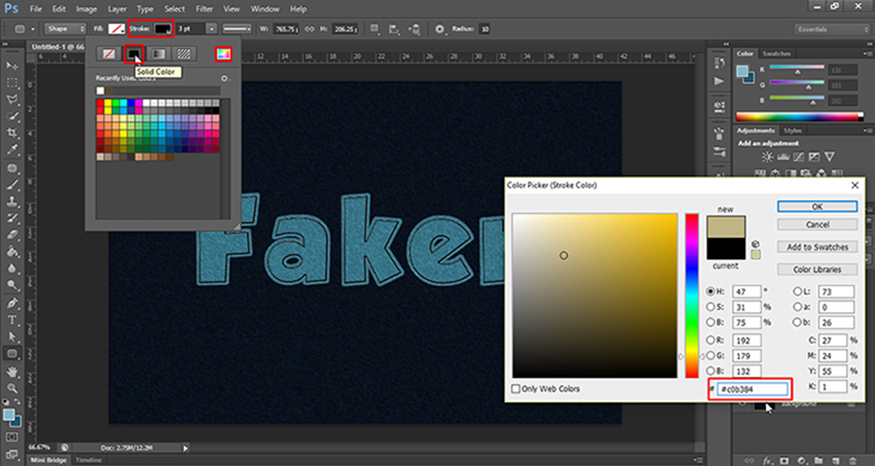Pick the Pattern stroke type icon
The height and width of the screenshot is (466, 875).
pyautogui.click(x=184, y=52)
